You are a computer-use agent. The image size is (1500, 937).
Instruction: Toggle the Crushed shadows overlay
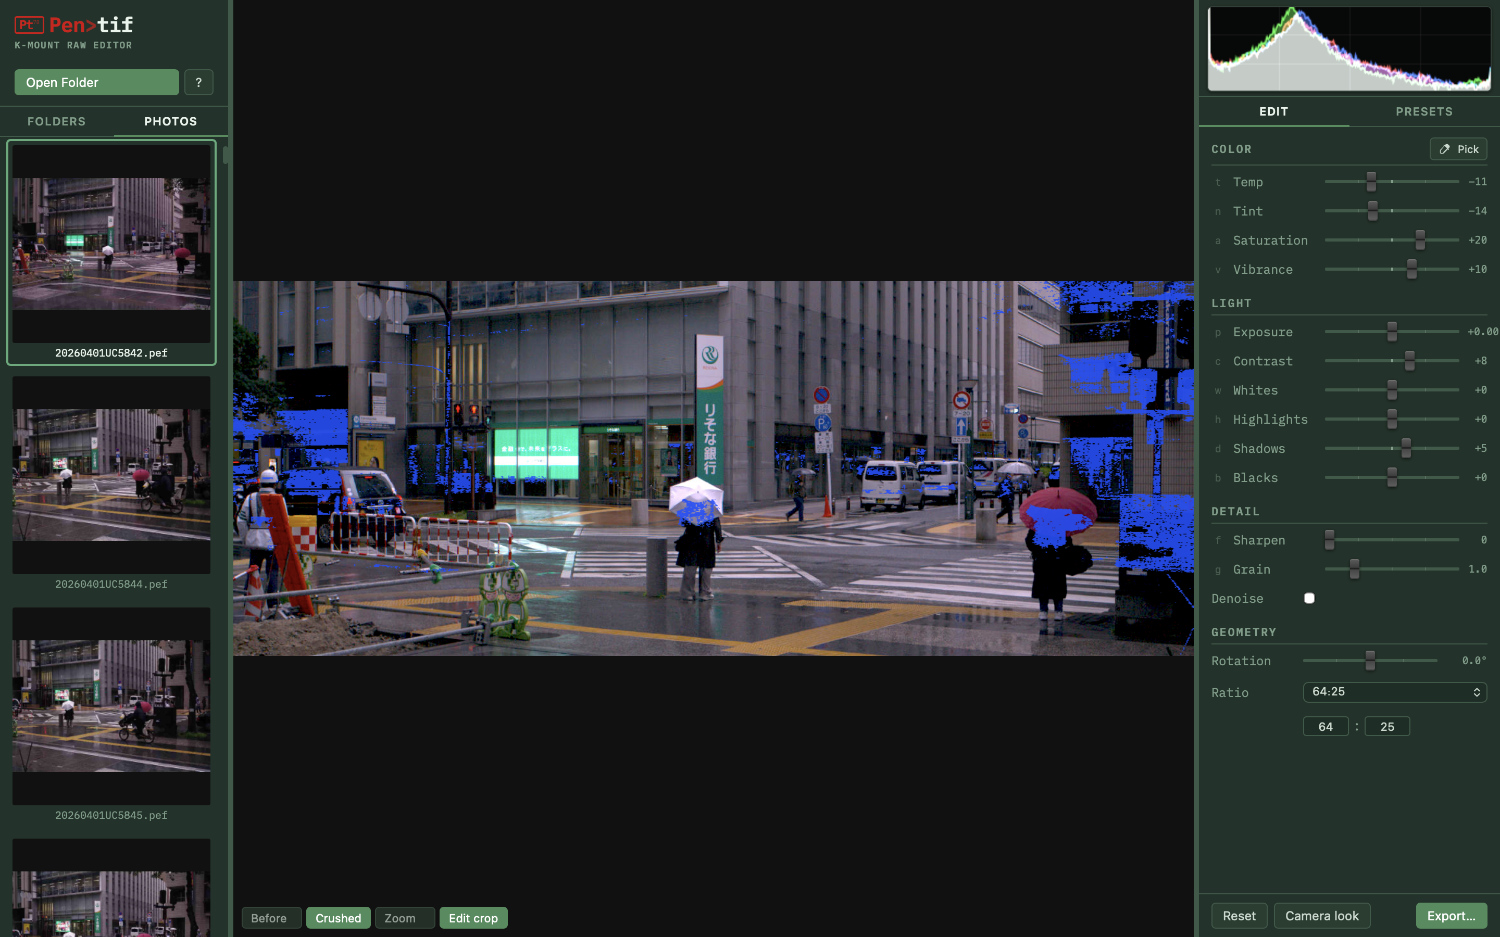coord(338,918)
